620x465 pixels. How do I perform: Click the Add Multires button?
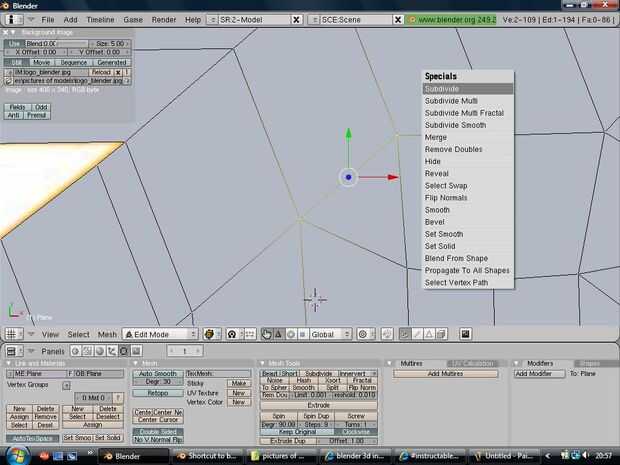pyautogui.click(x=445, y=374)
